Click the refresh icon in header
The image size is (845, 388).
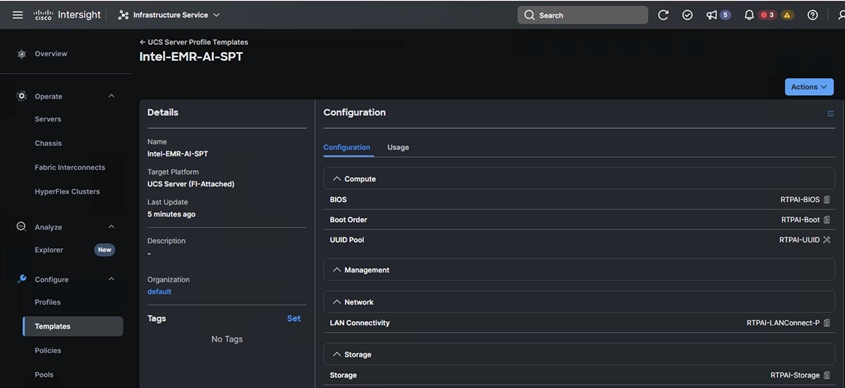(x=663, y=15)
